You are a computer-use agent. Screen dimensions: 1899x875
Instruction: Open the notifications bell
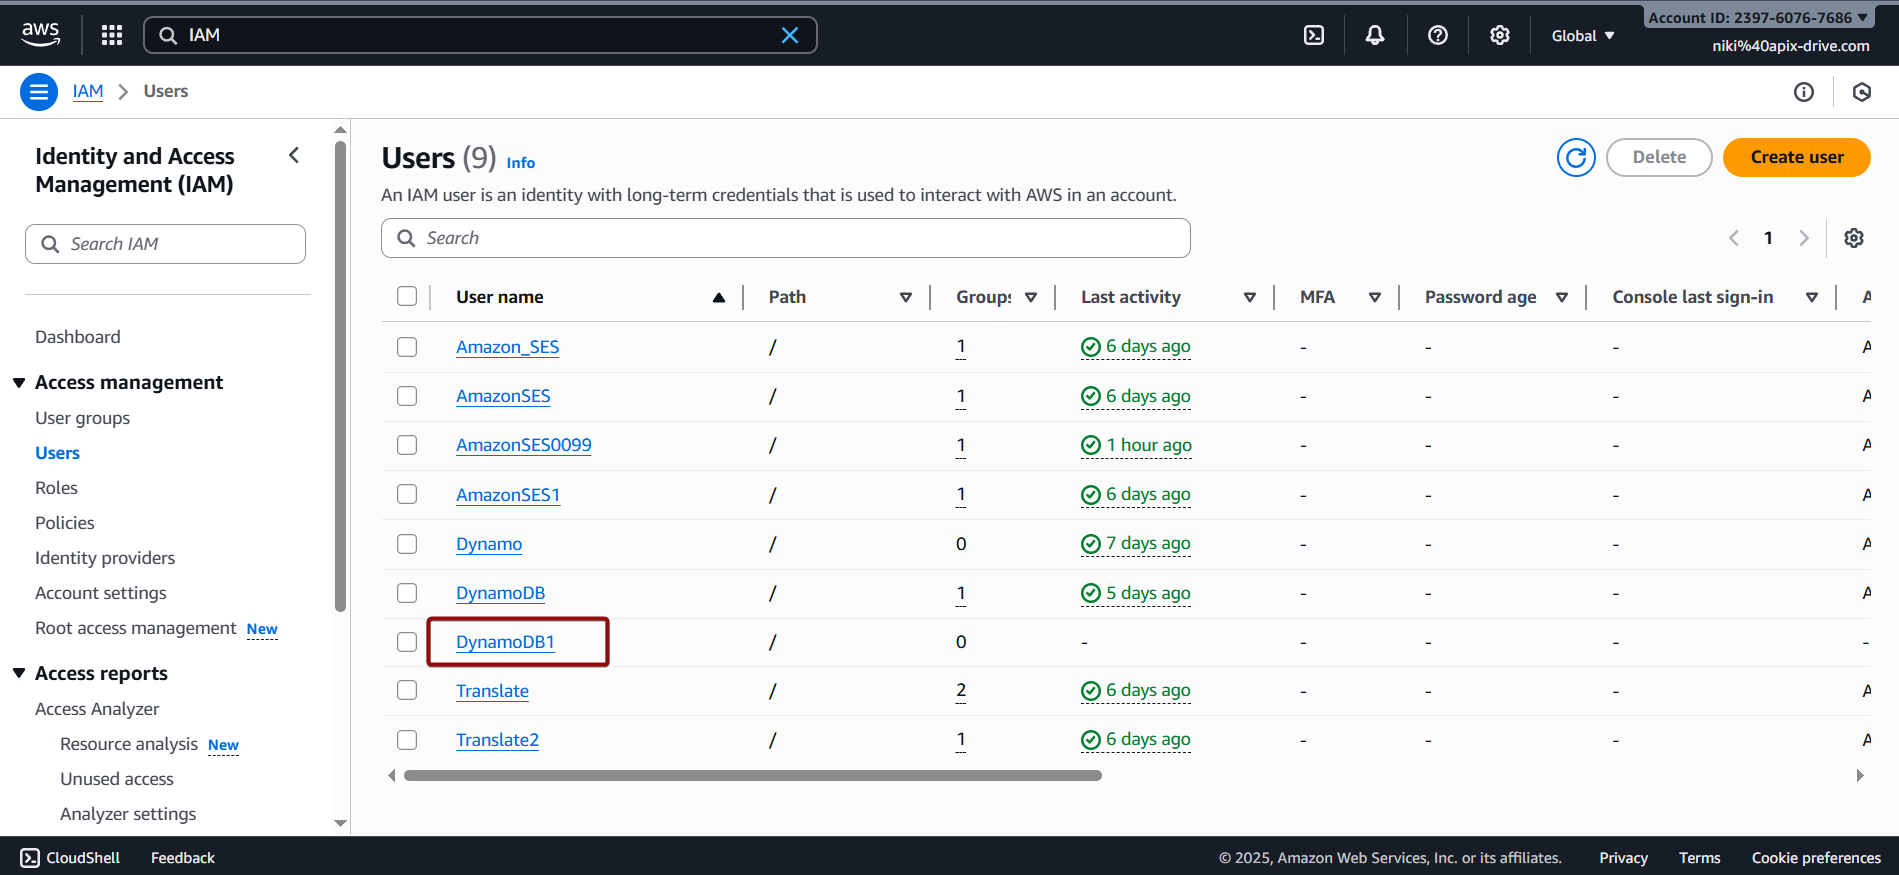(x=1375, y=35)
